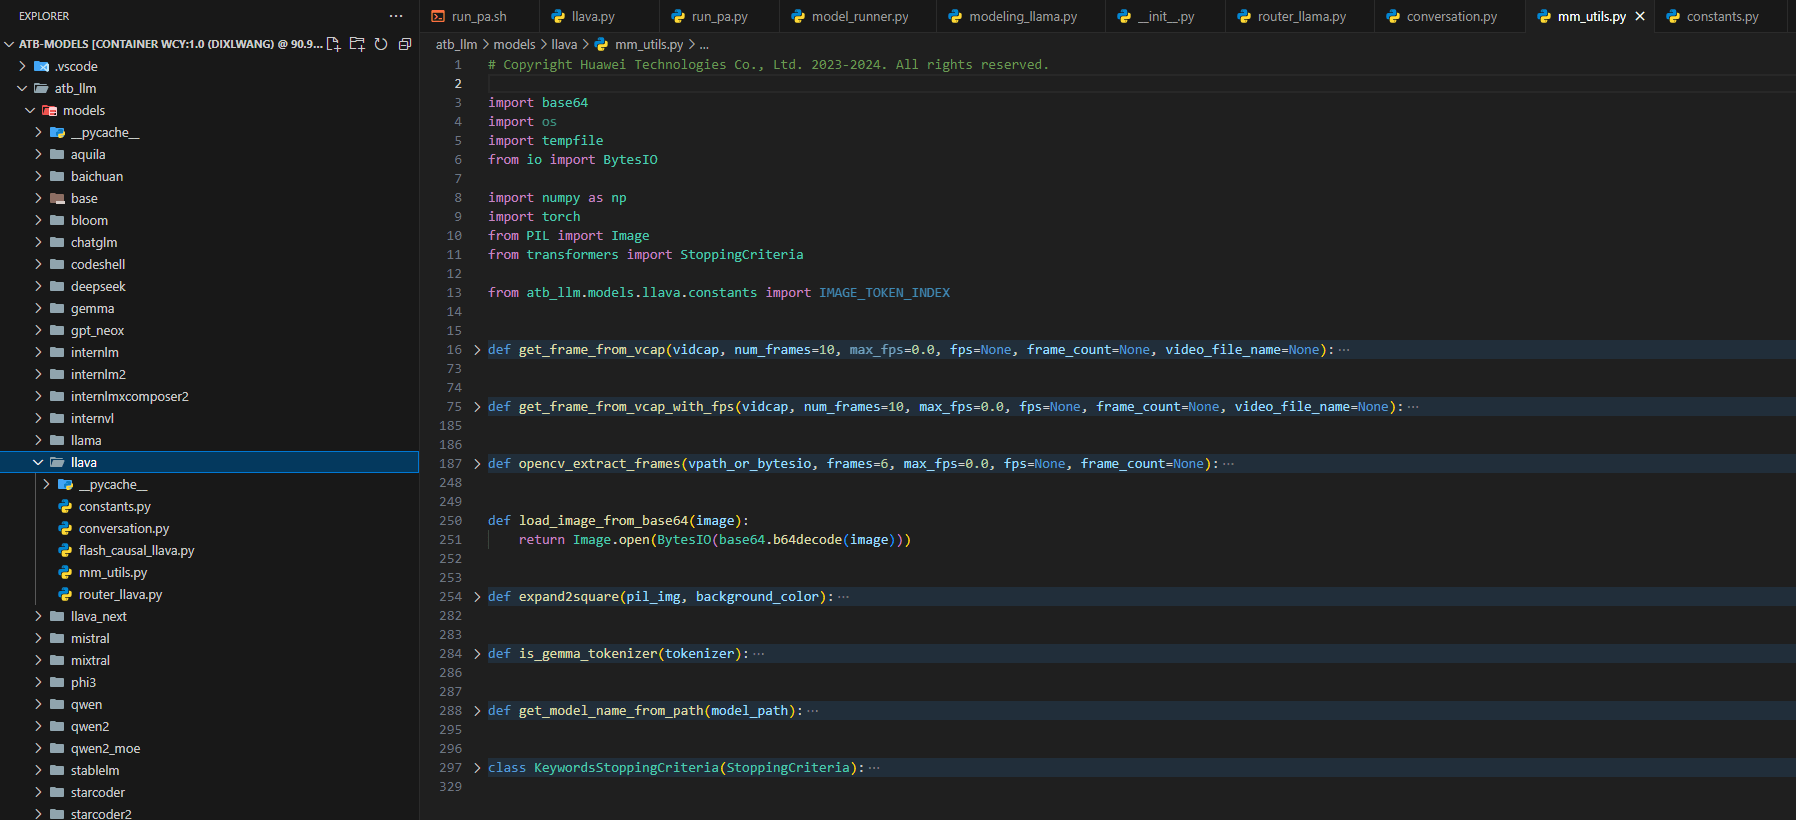Open Explorer views and more actions menu
The image size is (1796, 820).
(x=396, y=16)
